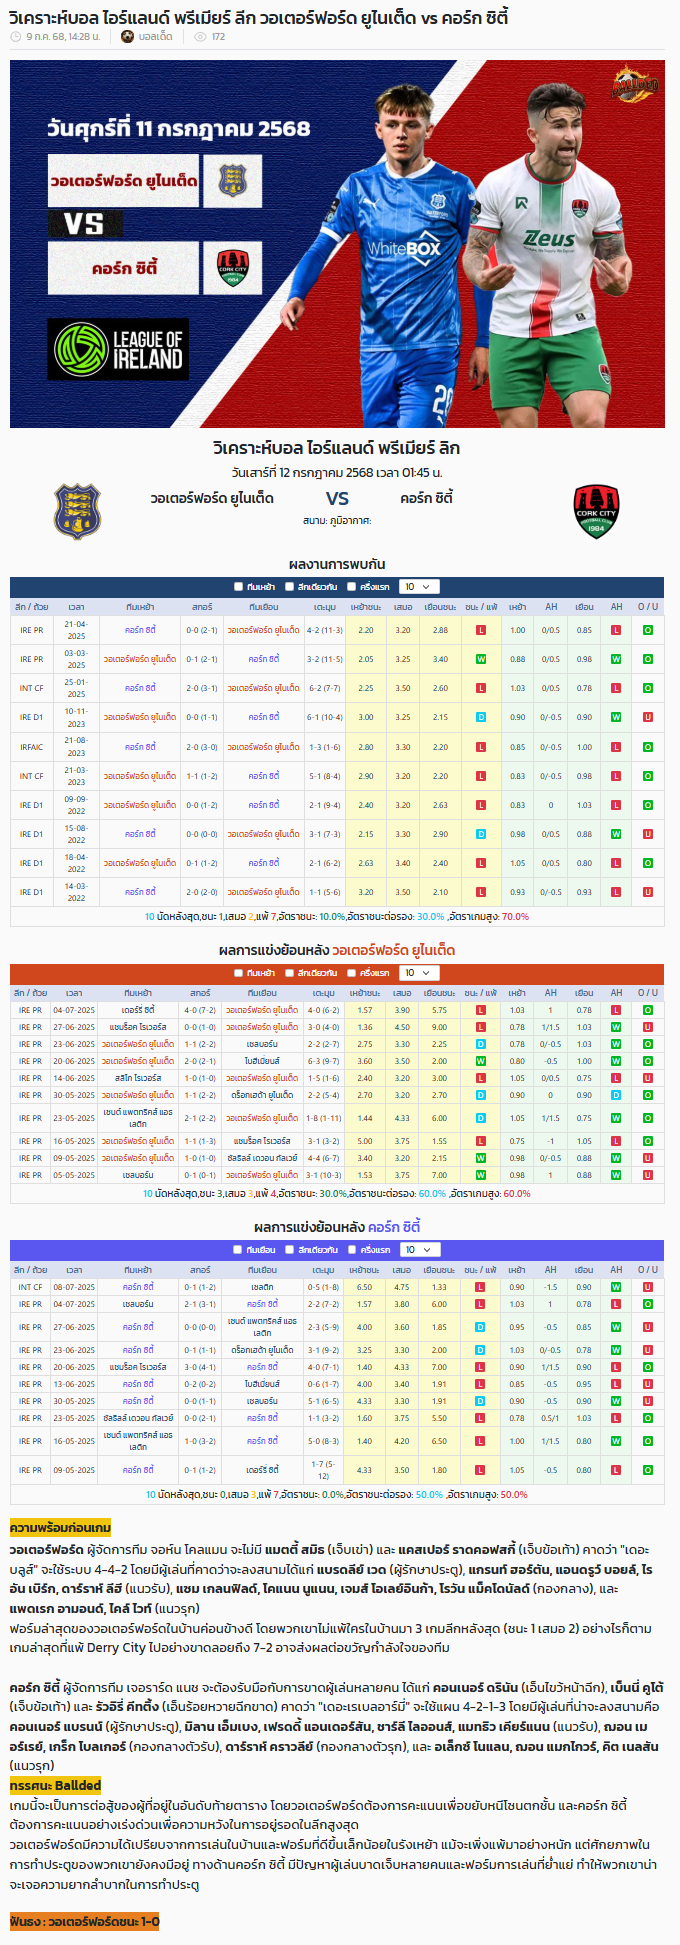Click the O/U column U badge in head-to-head 14-03-2022 row
Image resolution: width=680 pixels, height=1945 pixels.
[648, 892]
